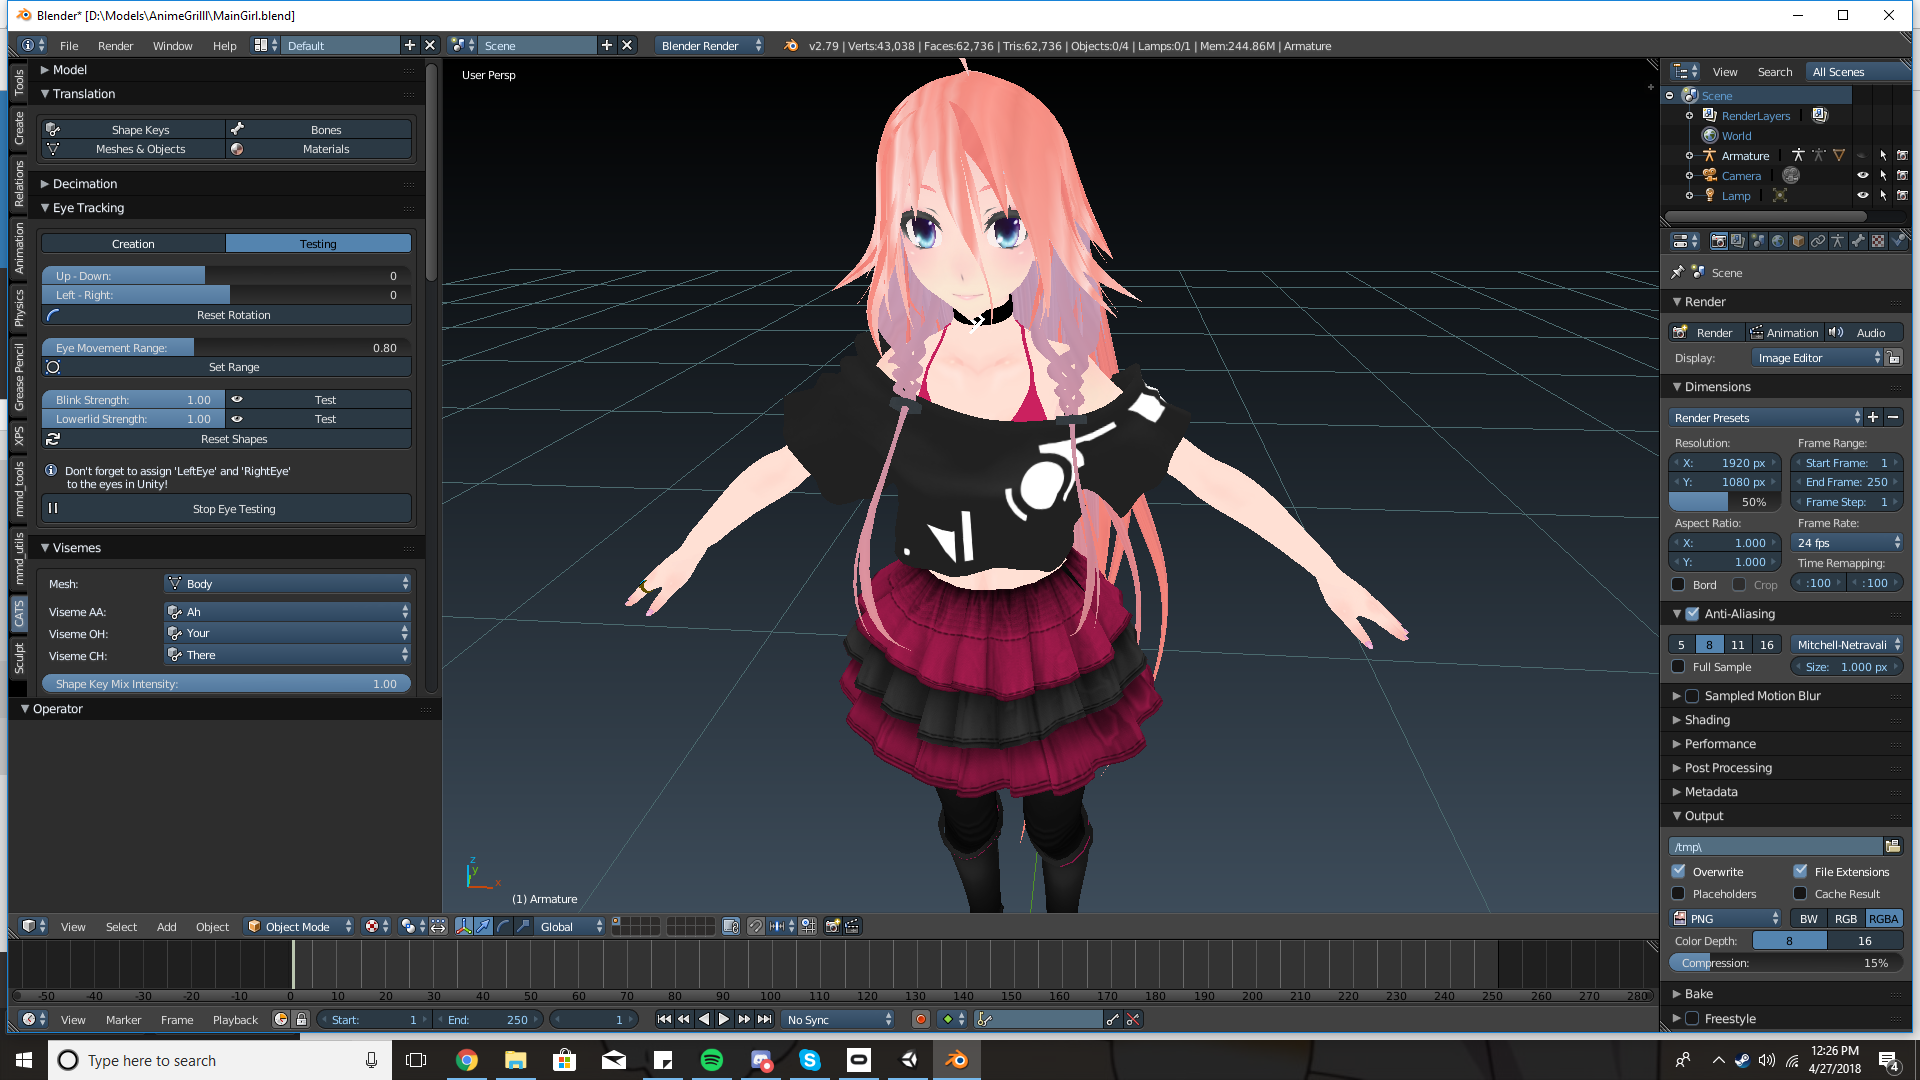Toggle the snap magnet icon
The image size is (1920, 1080).
[x=756, y=926]
